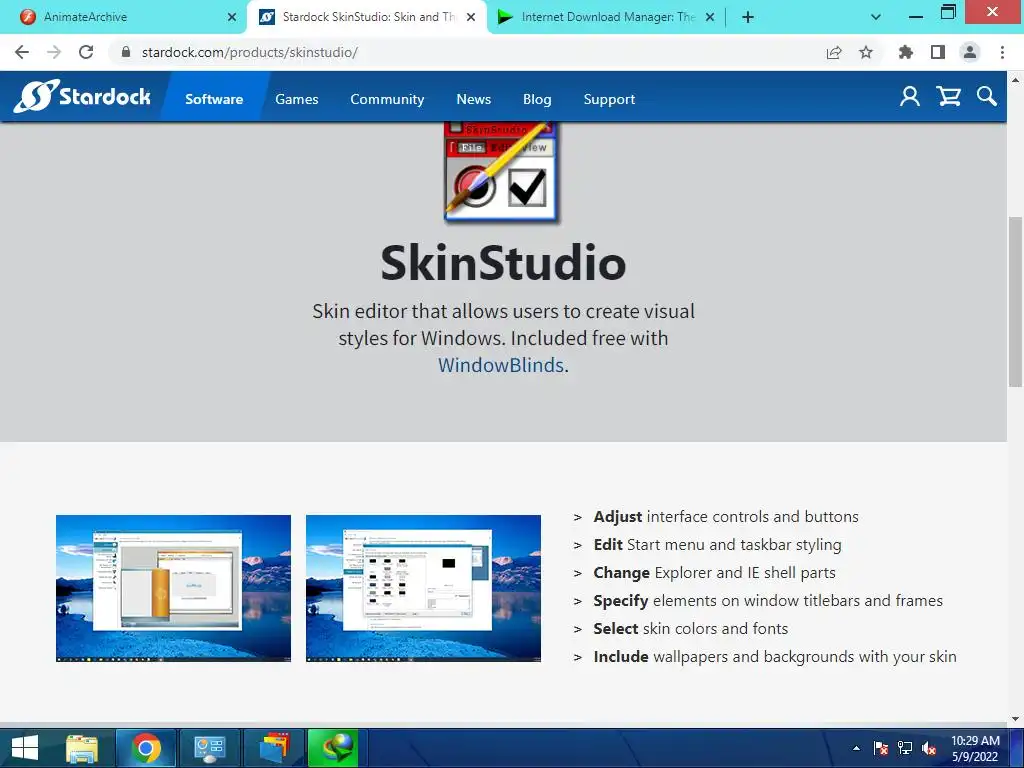Open File Explorer from the taskbar
The image size is (1024, 768).
[82, 748]
